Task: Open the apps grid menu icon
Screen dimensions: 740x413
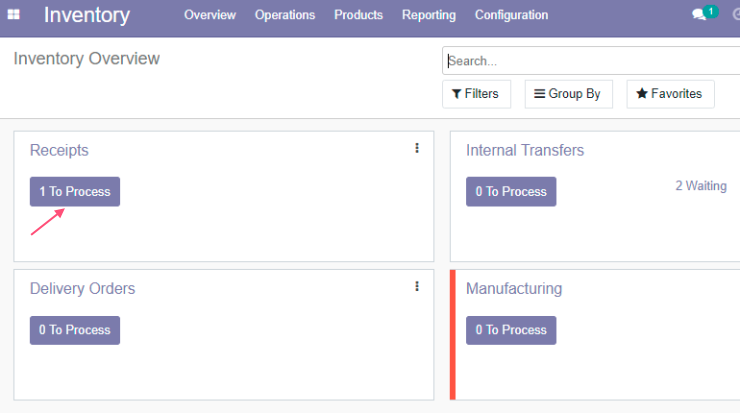Action: (x=14, y=15)
